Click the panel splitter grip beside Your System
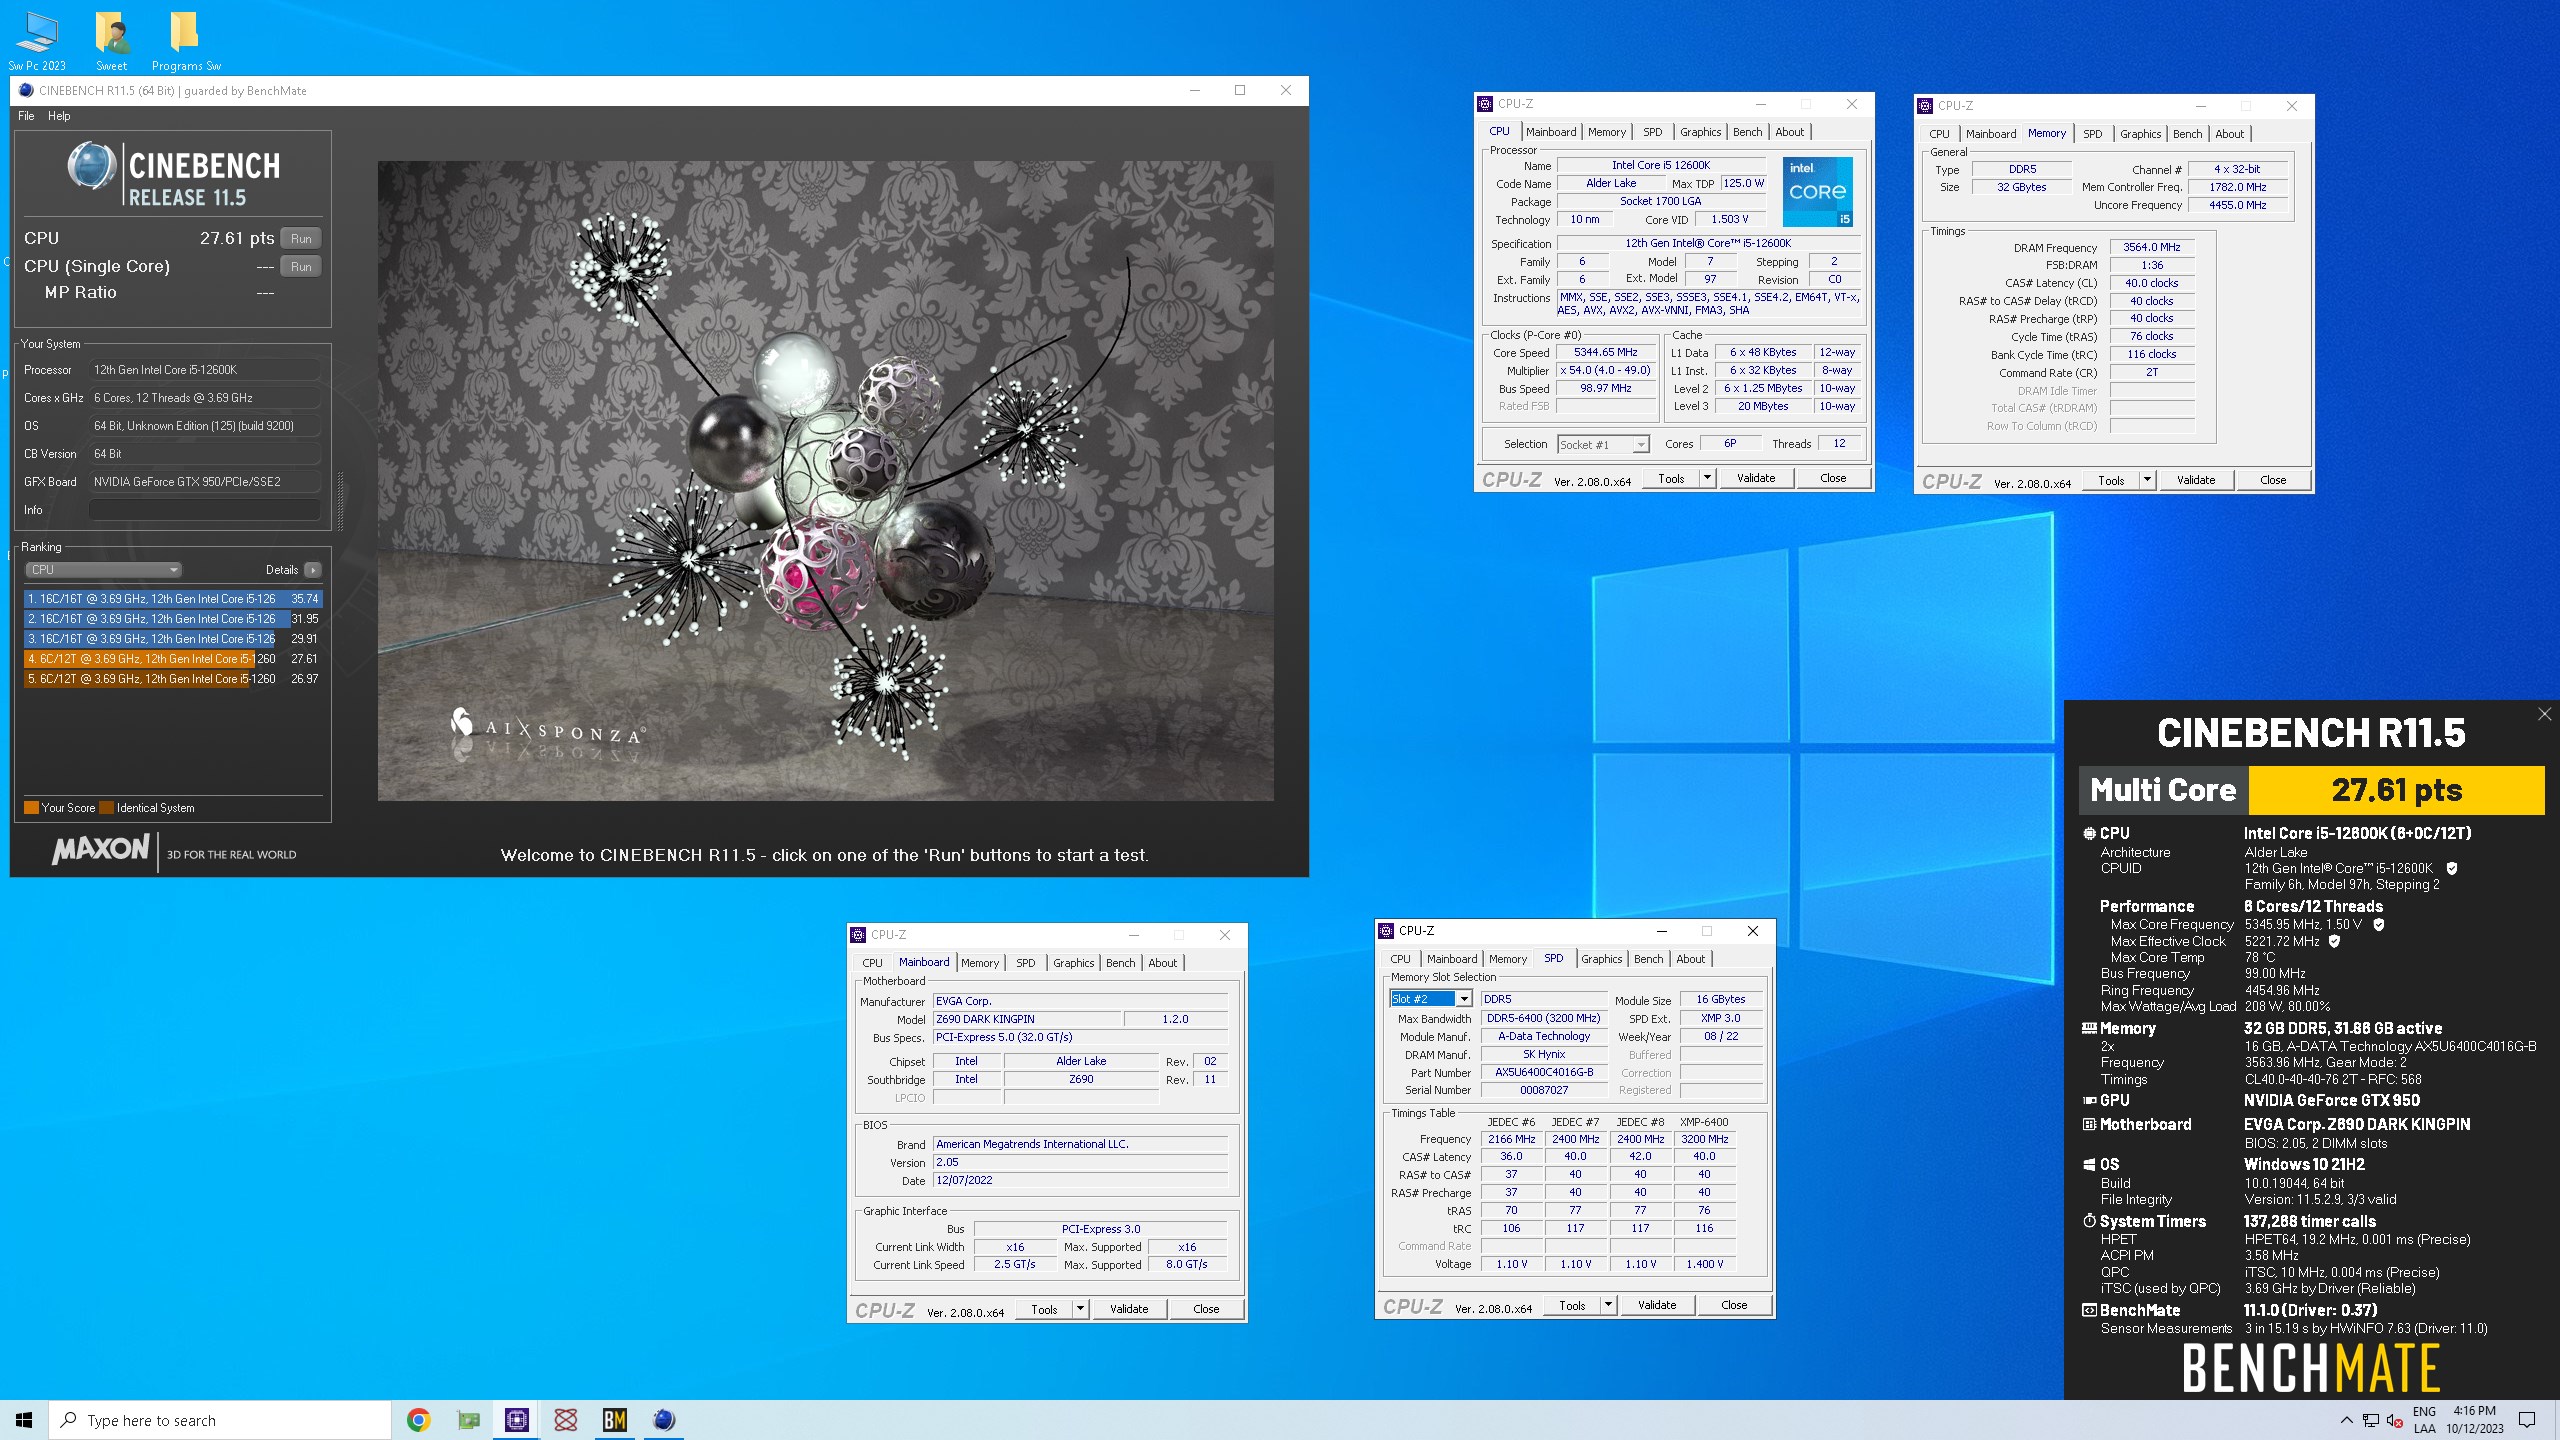 click(341, 503)
